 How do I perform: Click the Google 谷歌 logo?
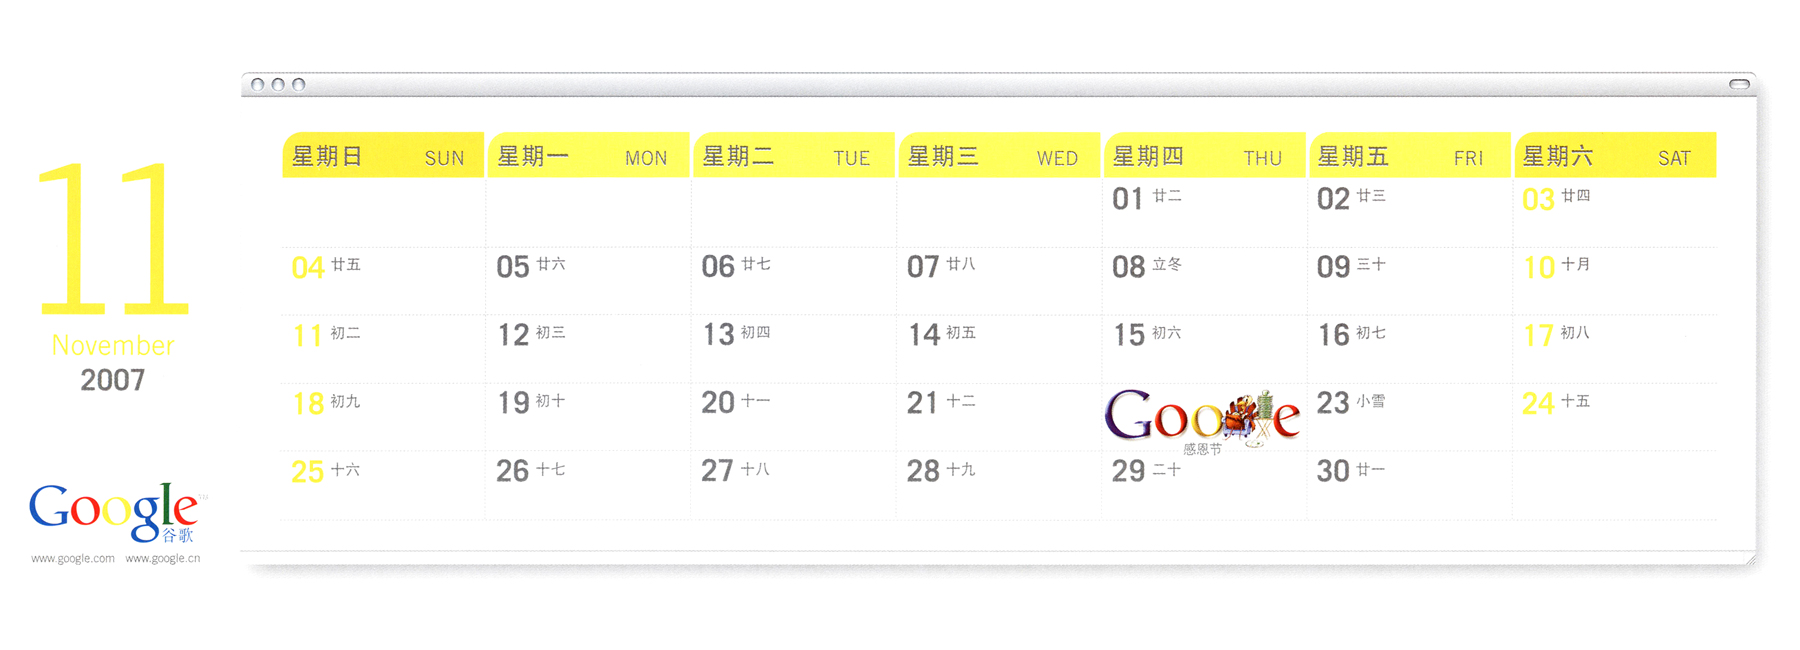click(x=116, y=512)
